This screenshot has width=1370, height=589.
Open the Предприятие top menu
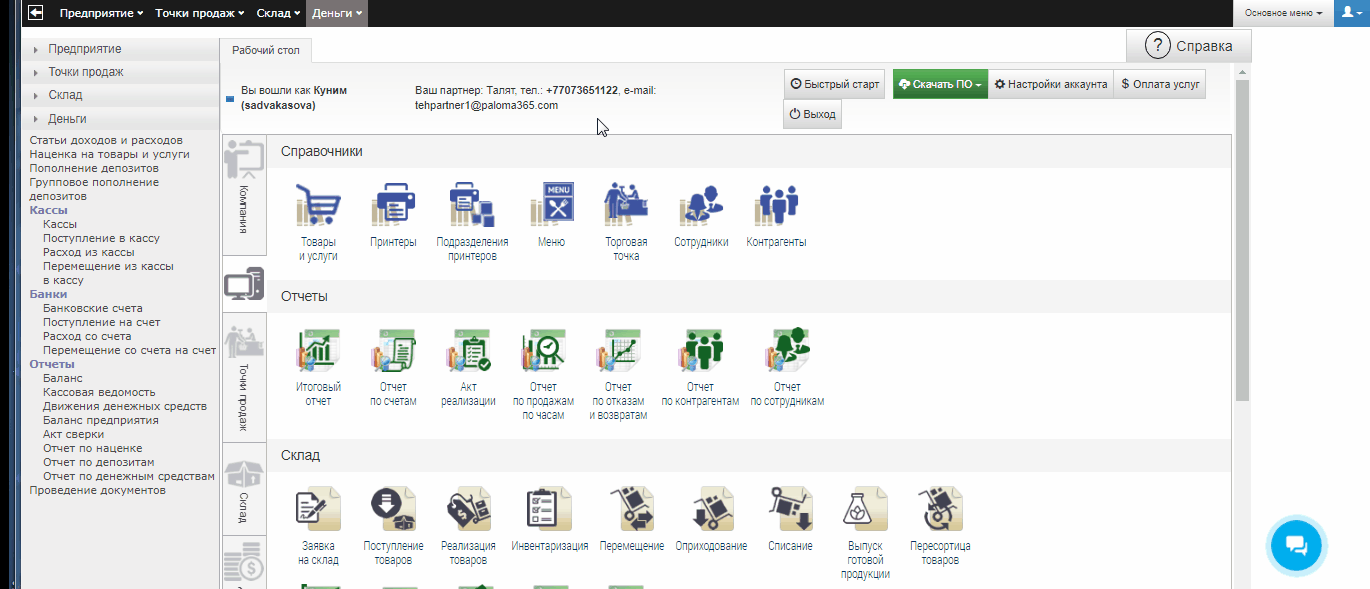[x=100, y=13]
